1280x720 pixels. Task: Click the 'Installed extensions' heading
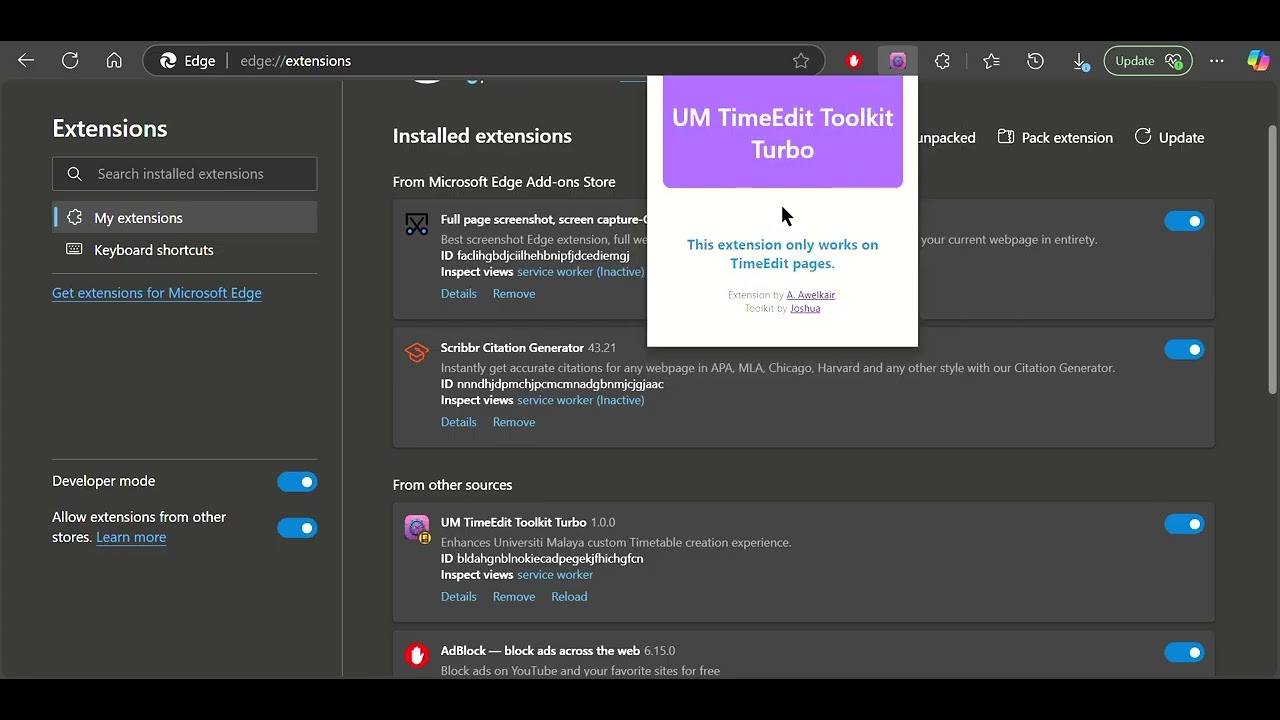[x=482, y=136]
